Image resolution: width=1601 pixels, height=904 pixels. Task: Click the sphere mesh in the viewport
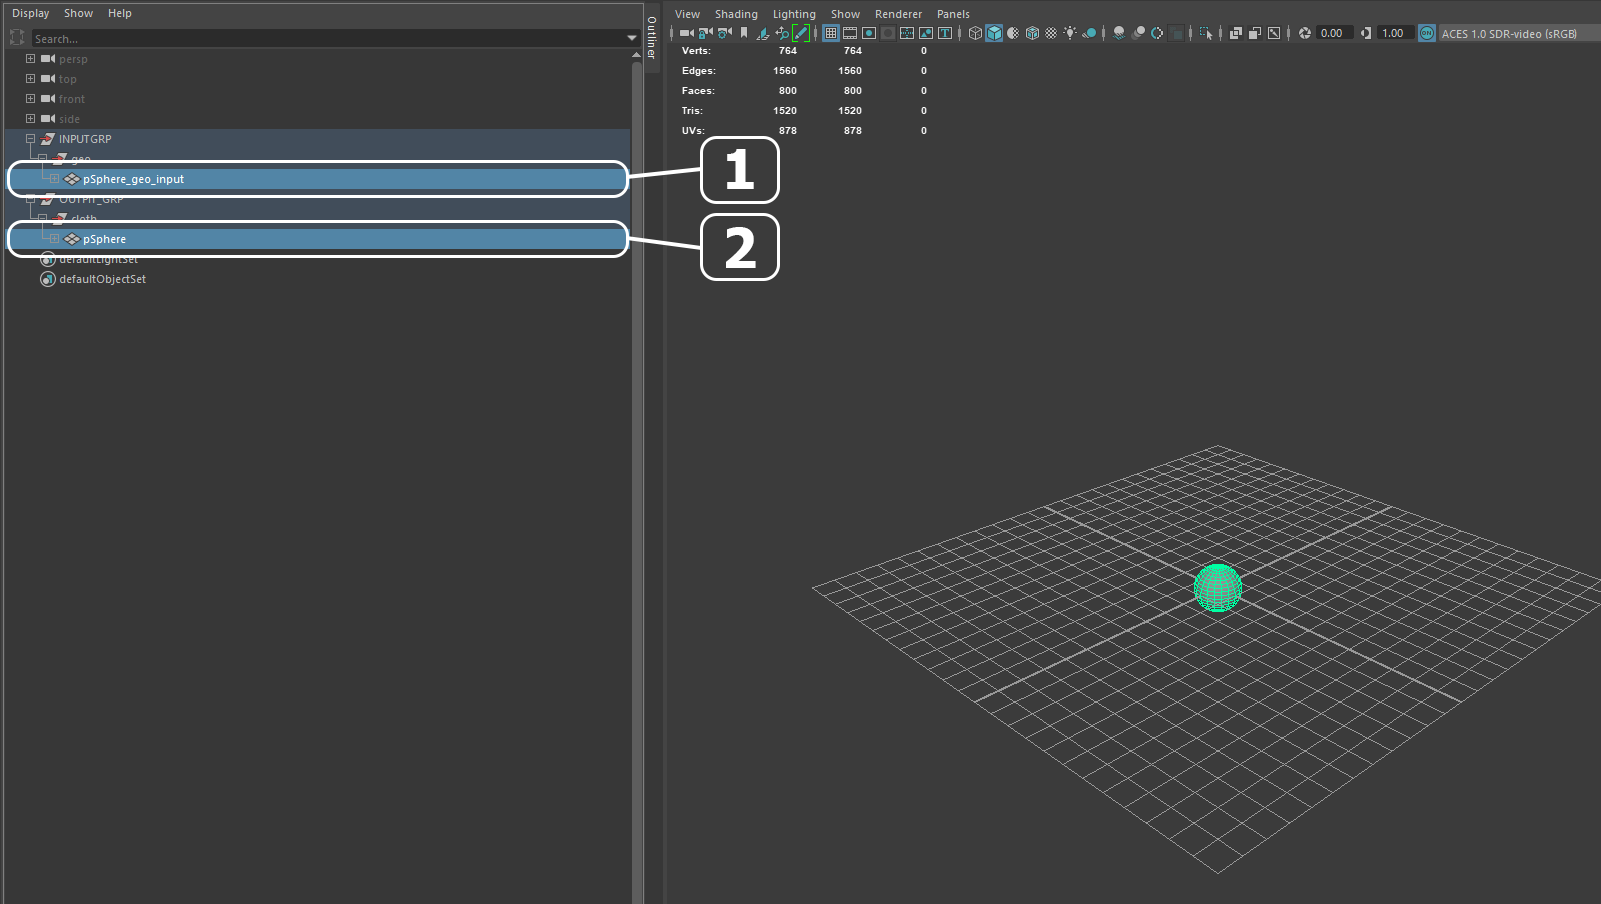(1218, 588)
